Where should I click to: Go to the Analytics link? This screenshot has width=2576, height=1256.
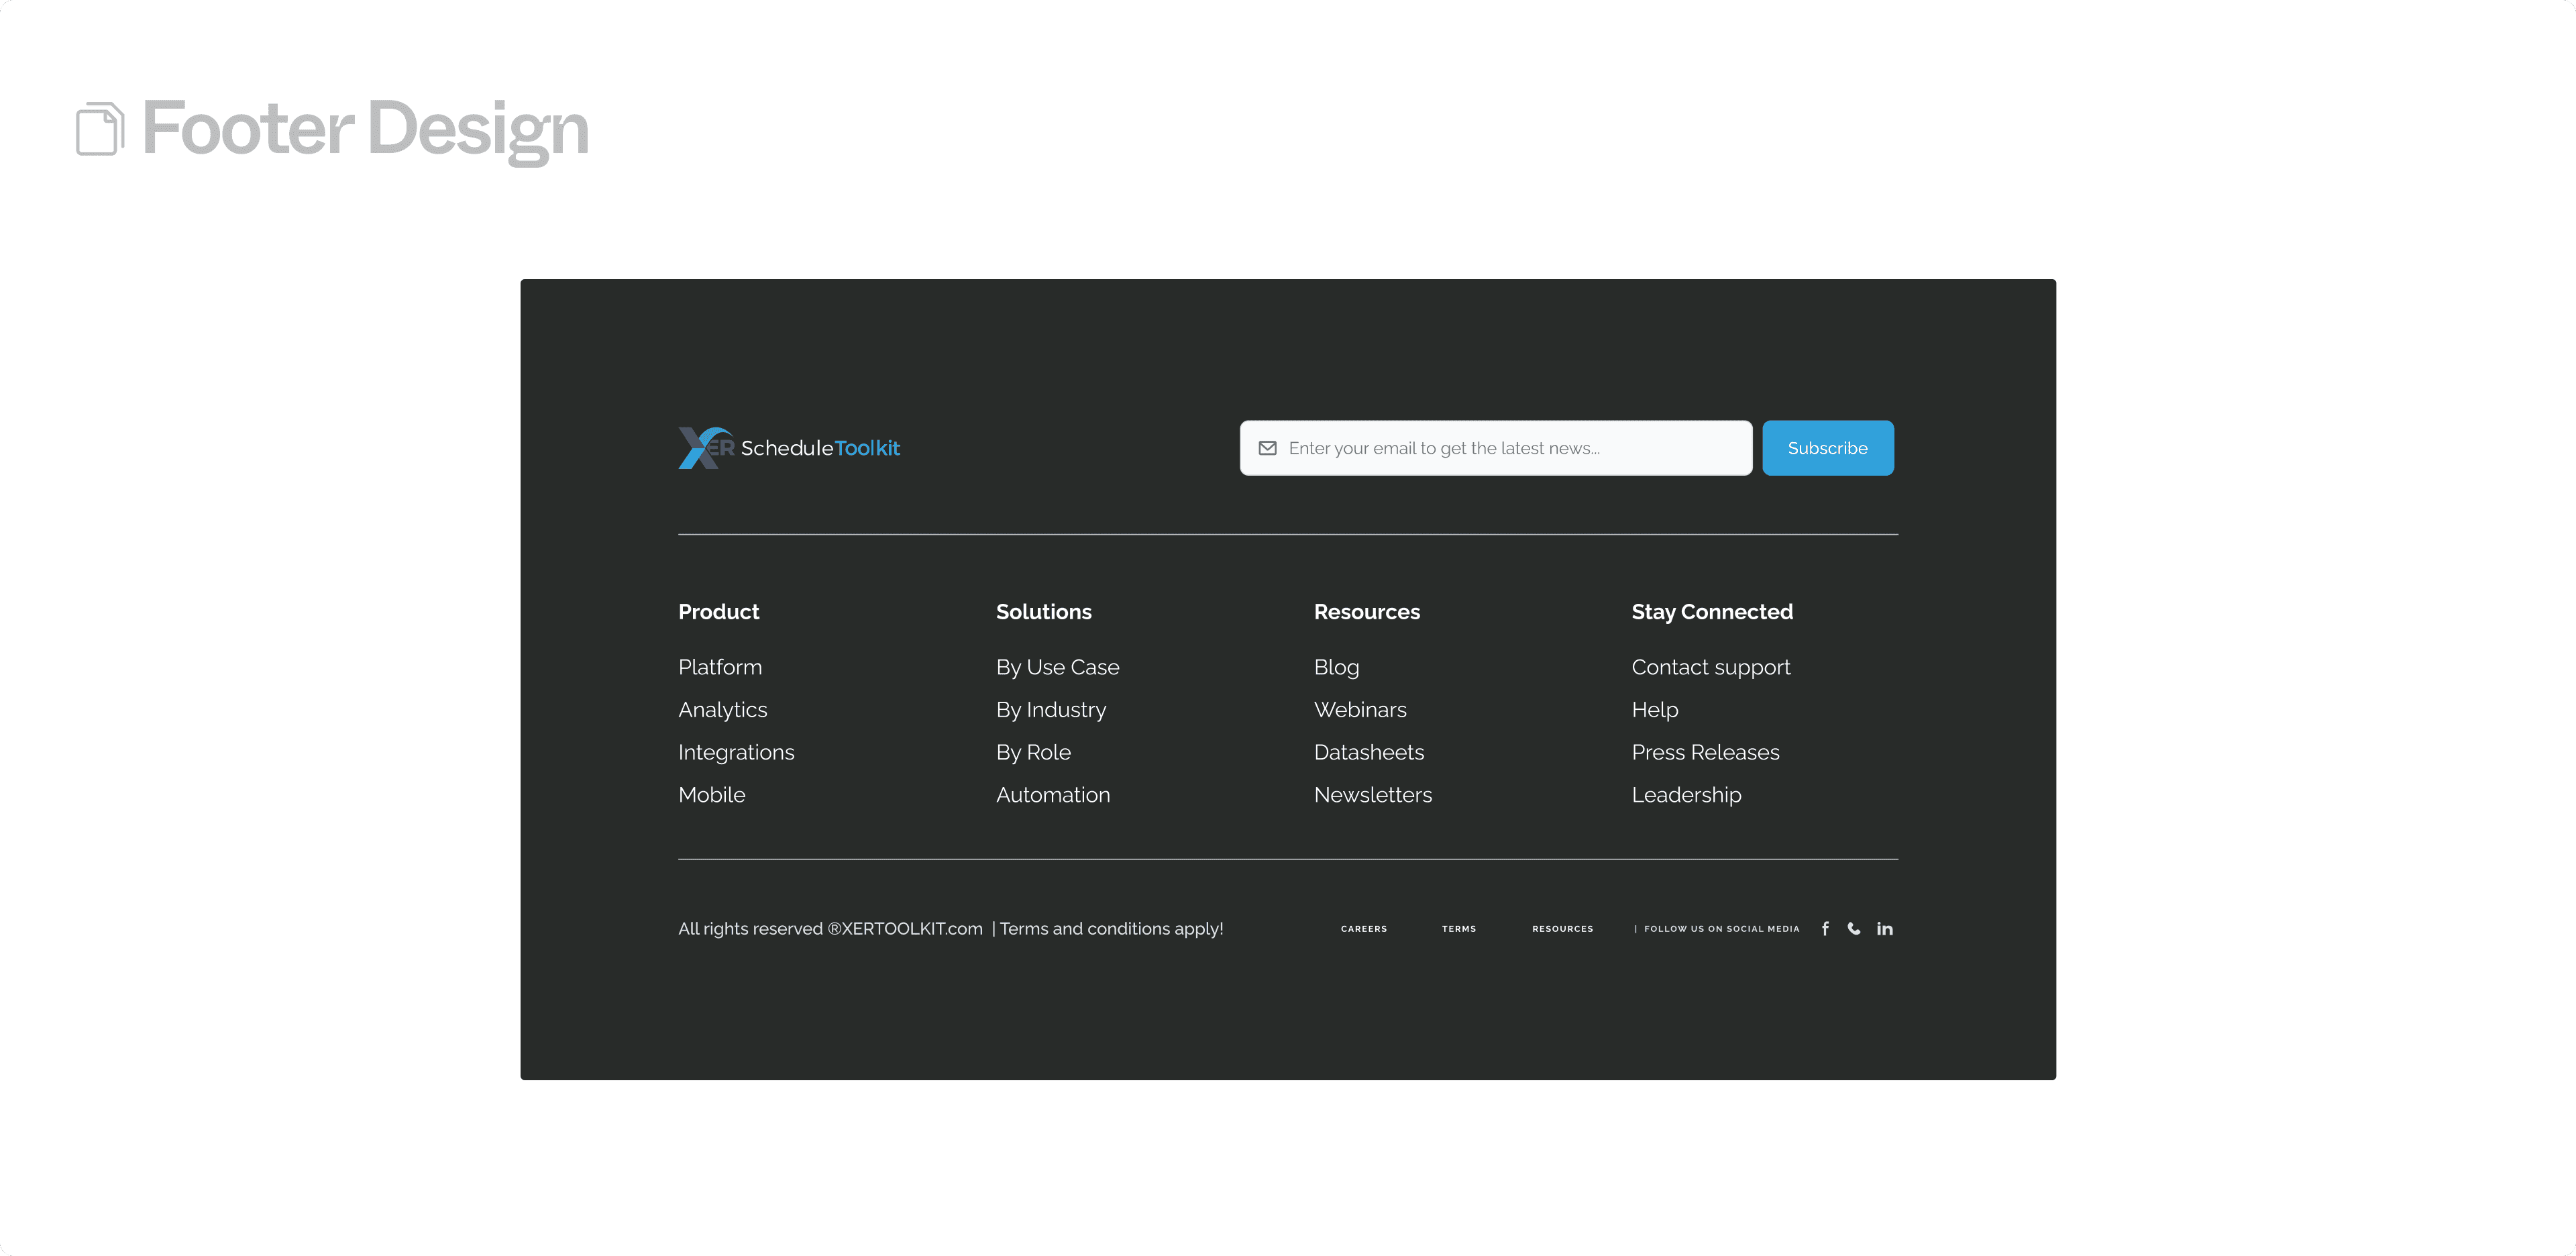723,710
